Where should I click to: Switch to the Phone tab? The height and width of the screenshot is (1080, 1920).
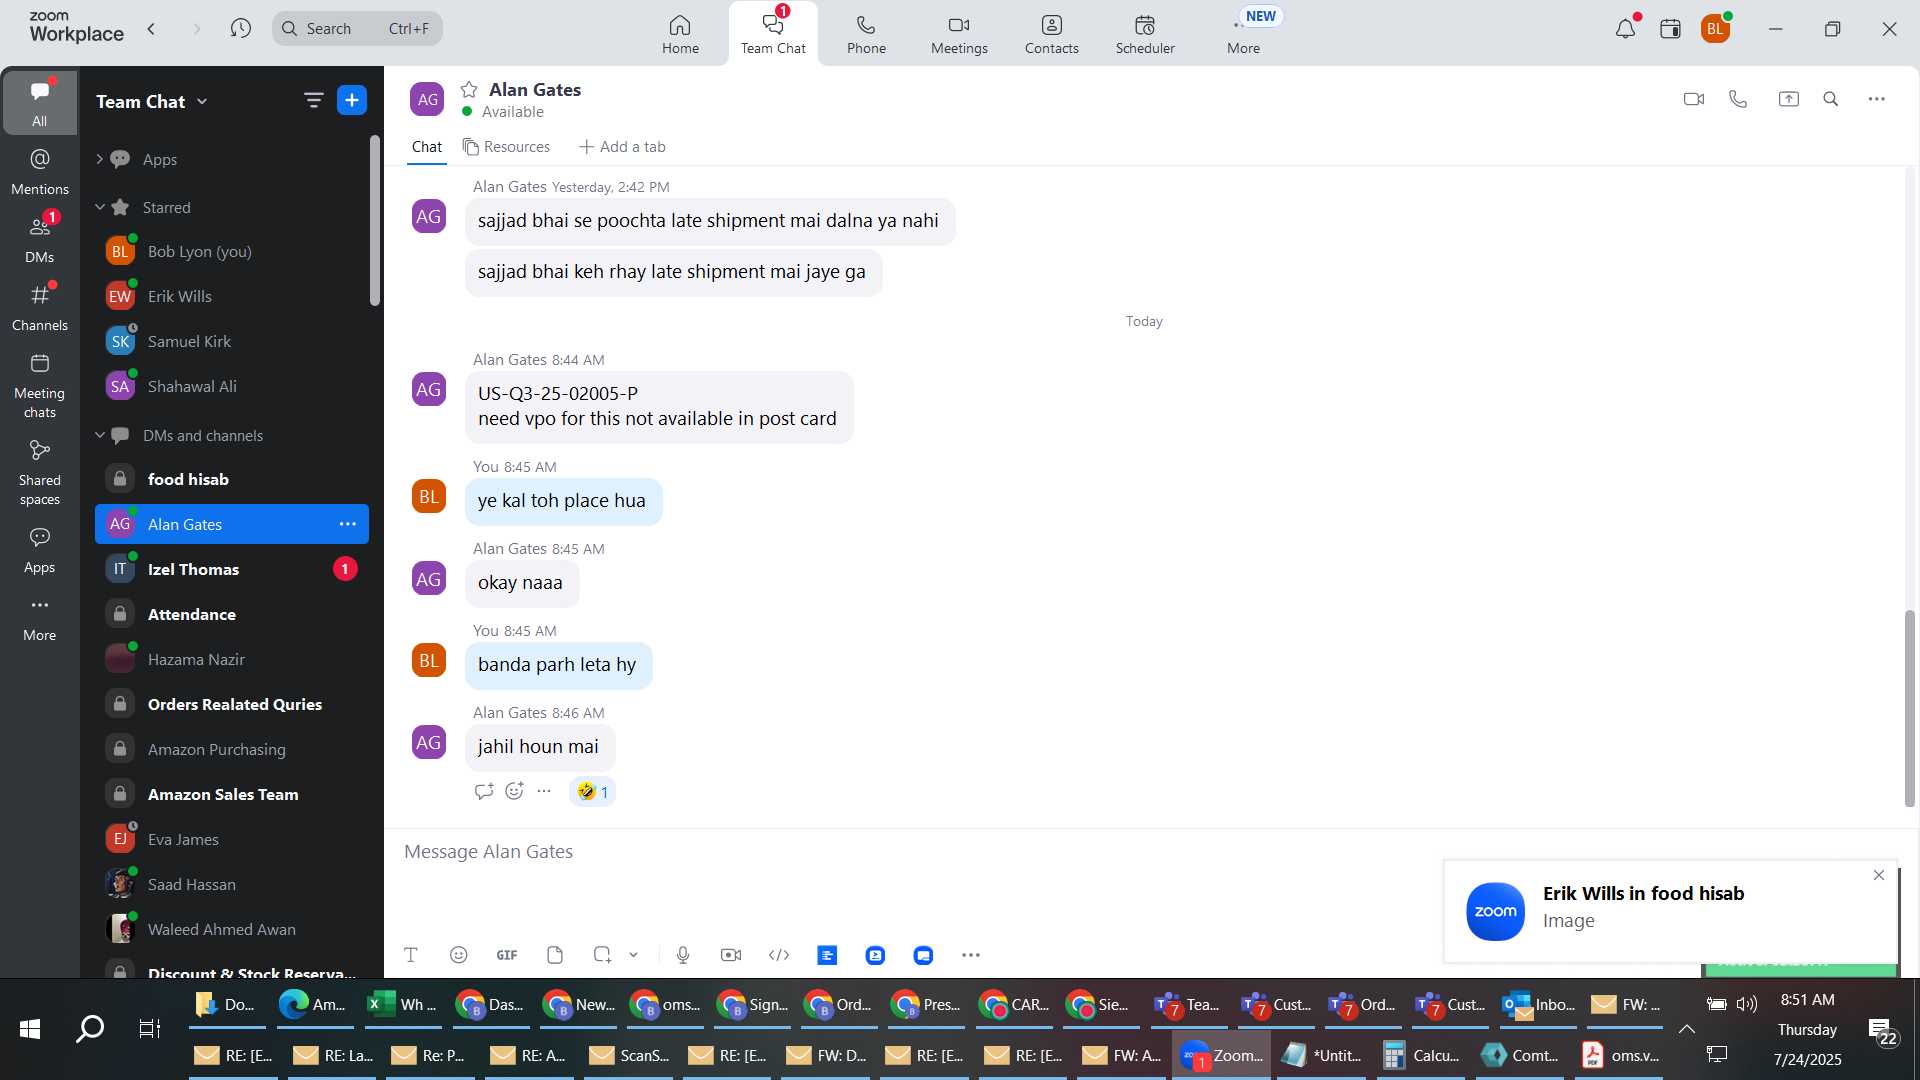click(866, 34)
